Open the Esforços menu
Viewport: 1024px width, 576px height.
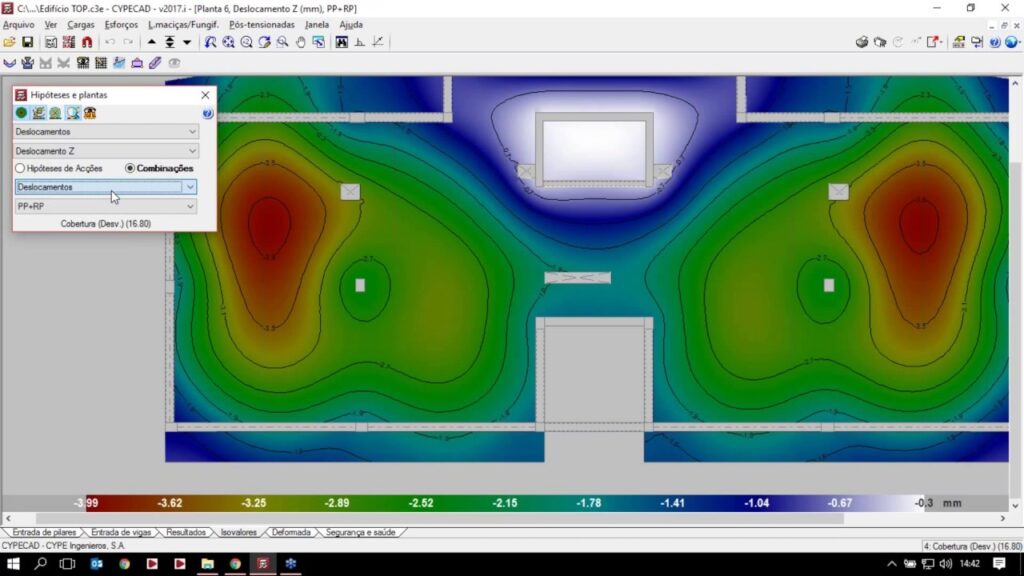tap(121, 24)
